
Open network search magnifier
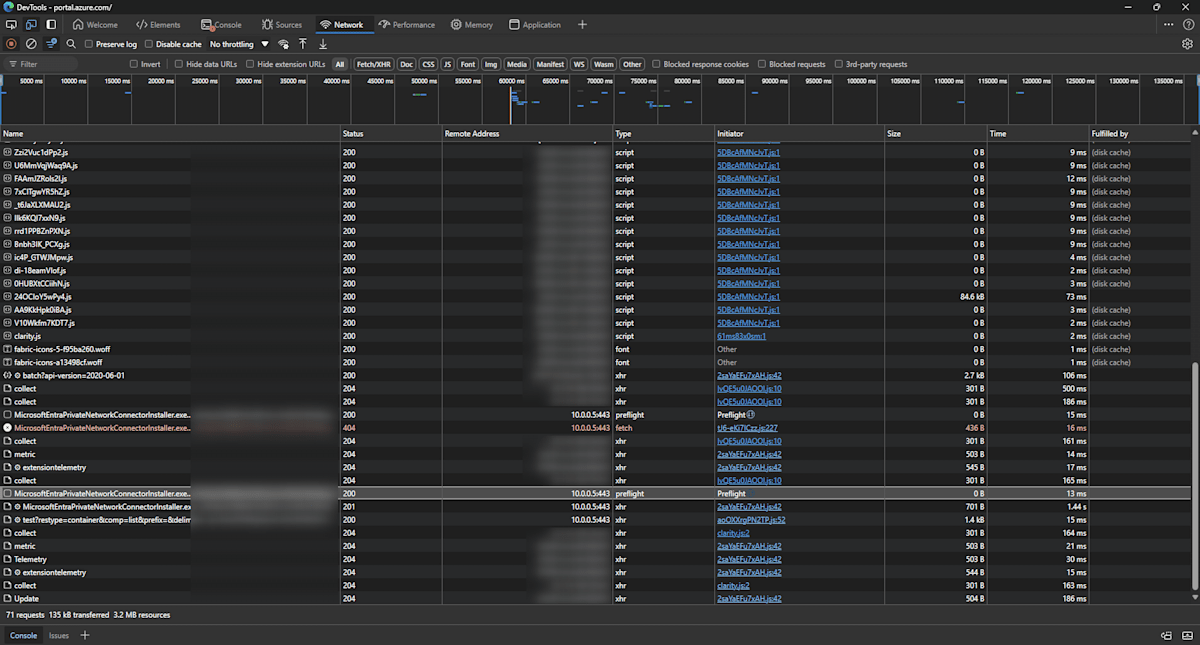[x=71, y=44]
